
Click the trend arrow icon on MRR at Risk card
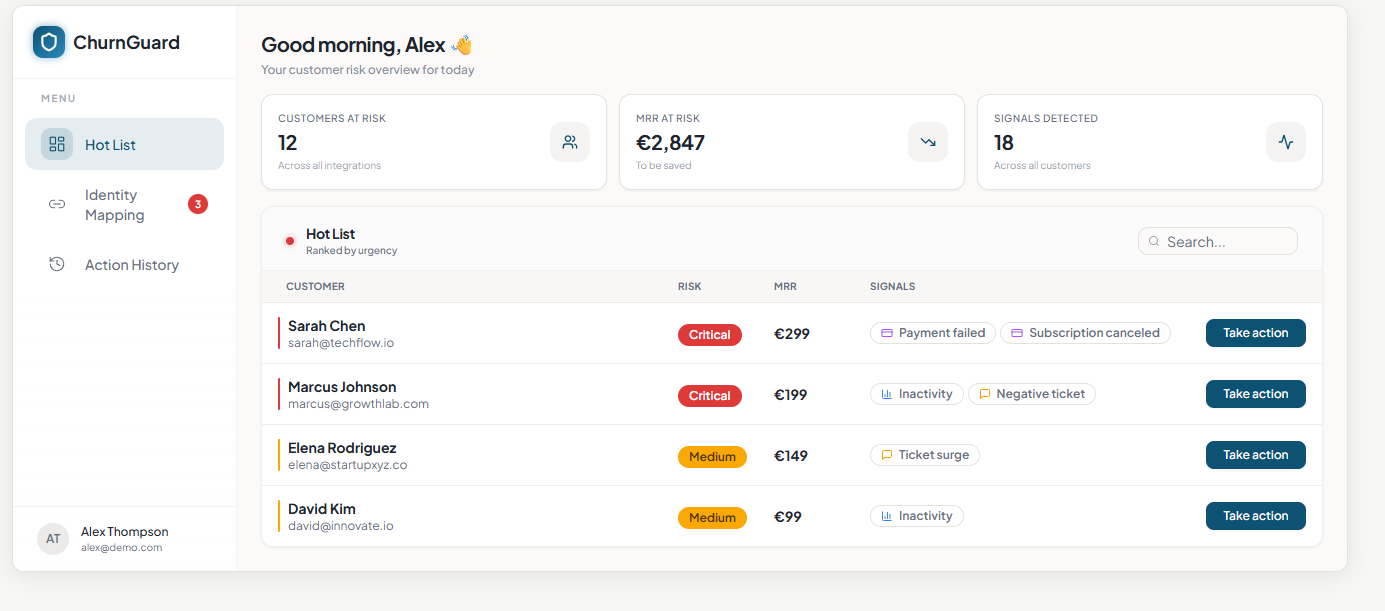(927, 142)
